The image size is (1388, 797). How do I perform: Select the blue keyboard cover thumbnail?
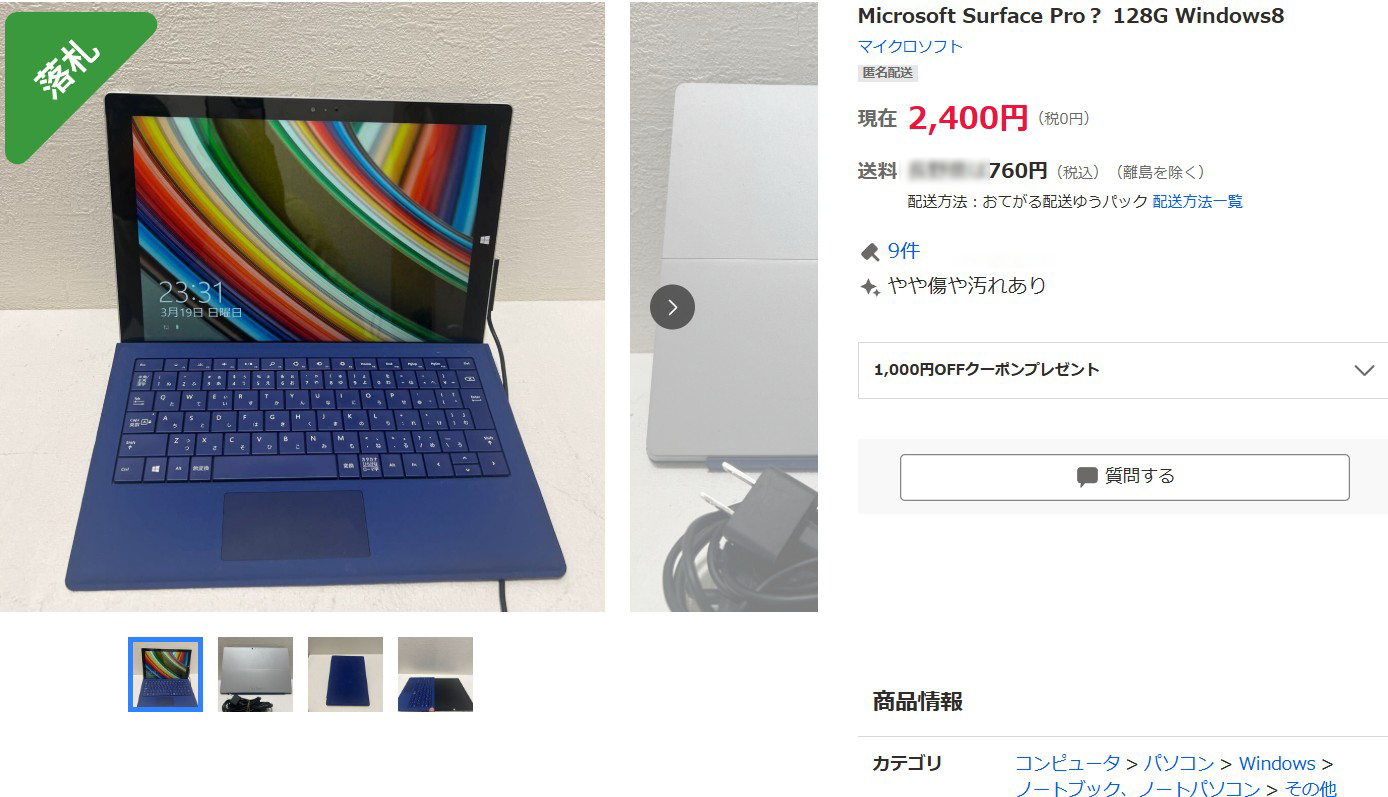(x=345, y=674)
